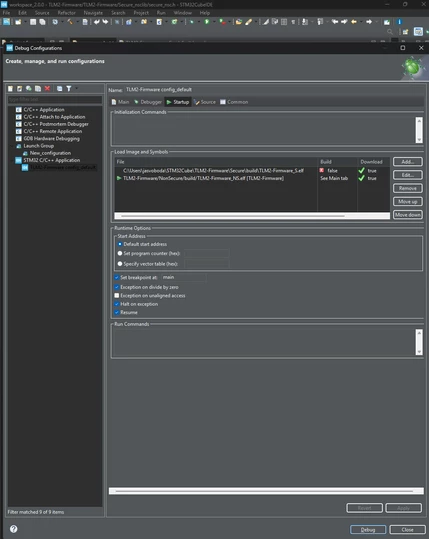
Task: Click the Name field of the configuration
Action: (x=274, y=90)
